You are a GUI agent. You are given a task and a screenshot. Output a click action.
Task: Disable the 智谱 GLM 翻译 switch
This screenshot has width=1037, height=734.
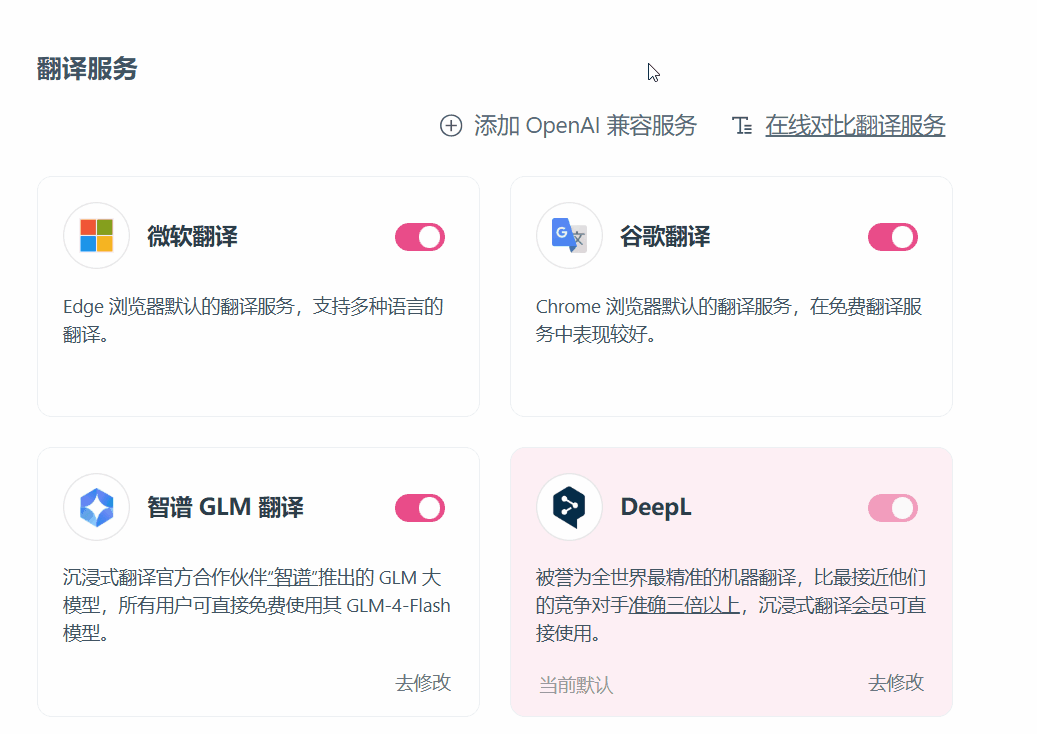[420, 508]
